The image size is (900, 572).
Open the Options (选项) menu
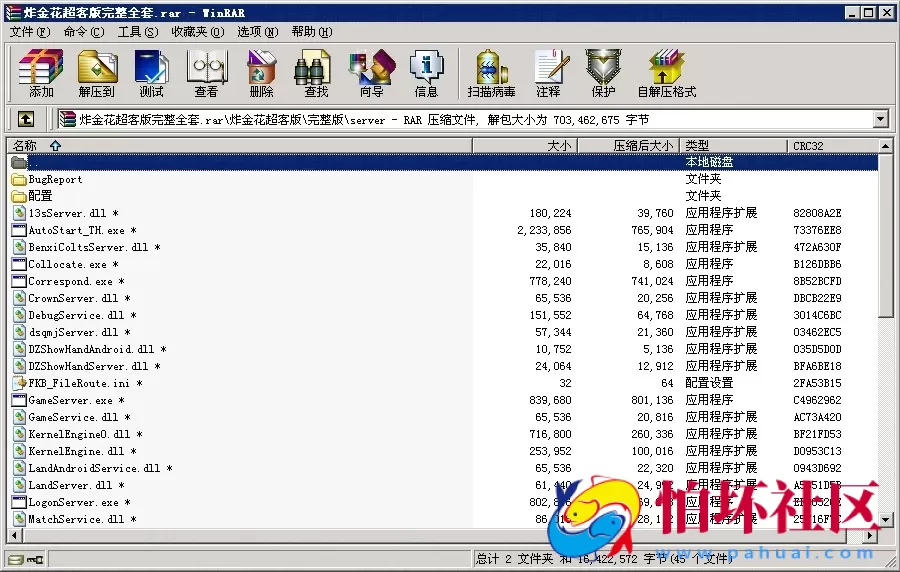click(x=258, y=32)
